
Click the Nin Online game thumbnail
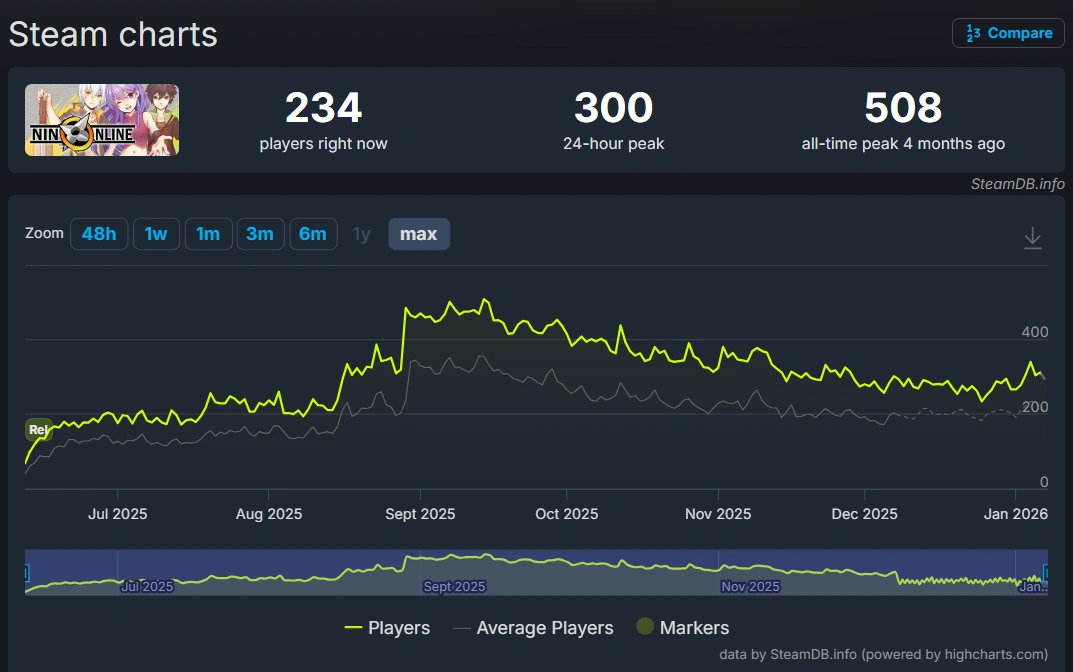[102, 120]
